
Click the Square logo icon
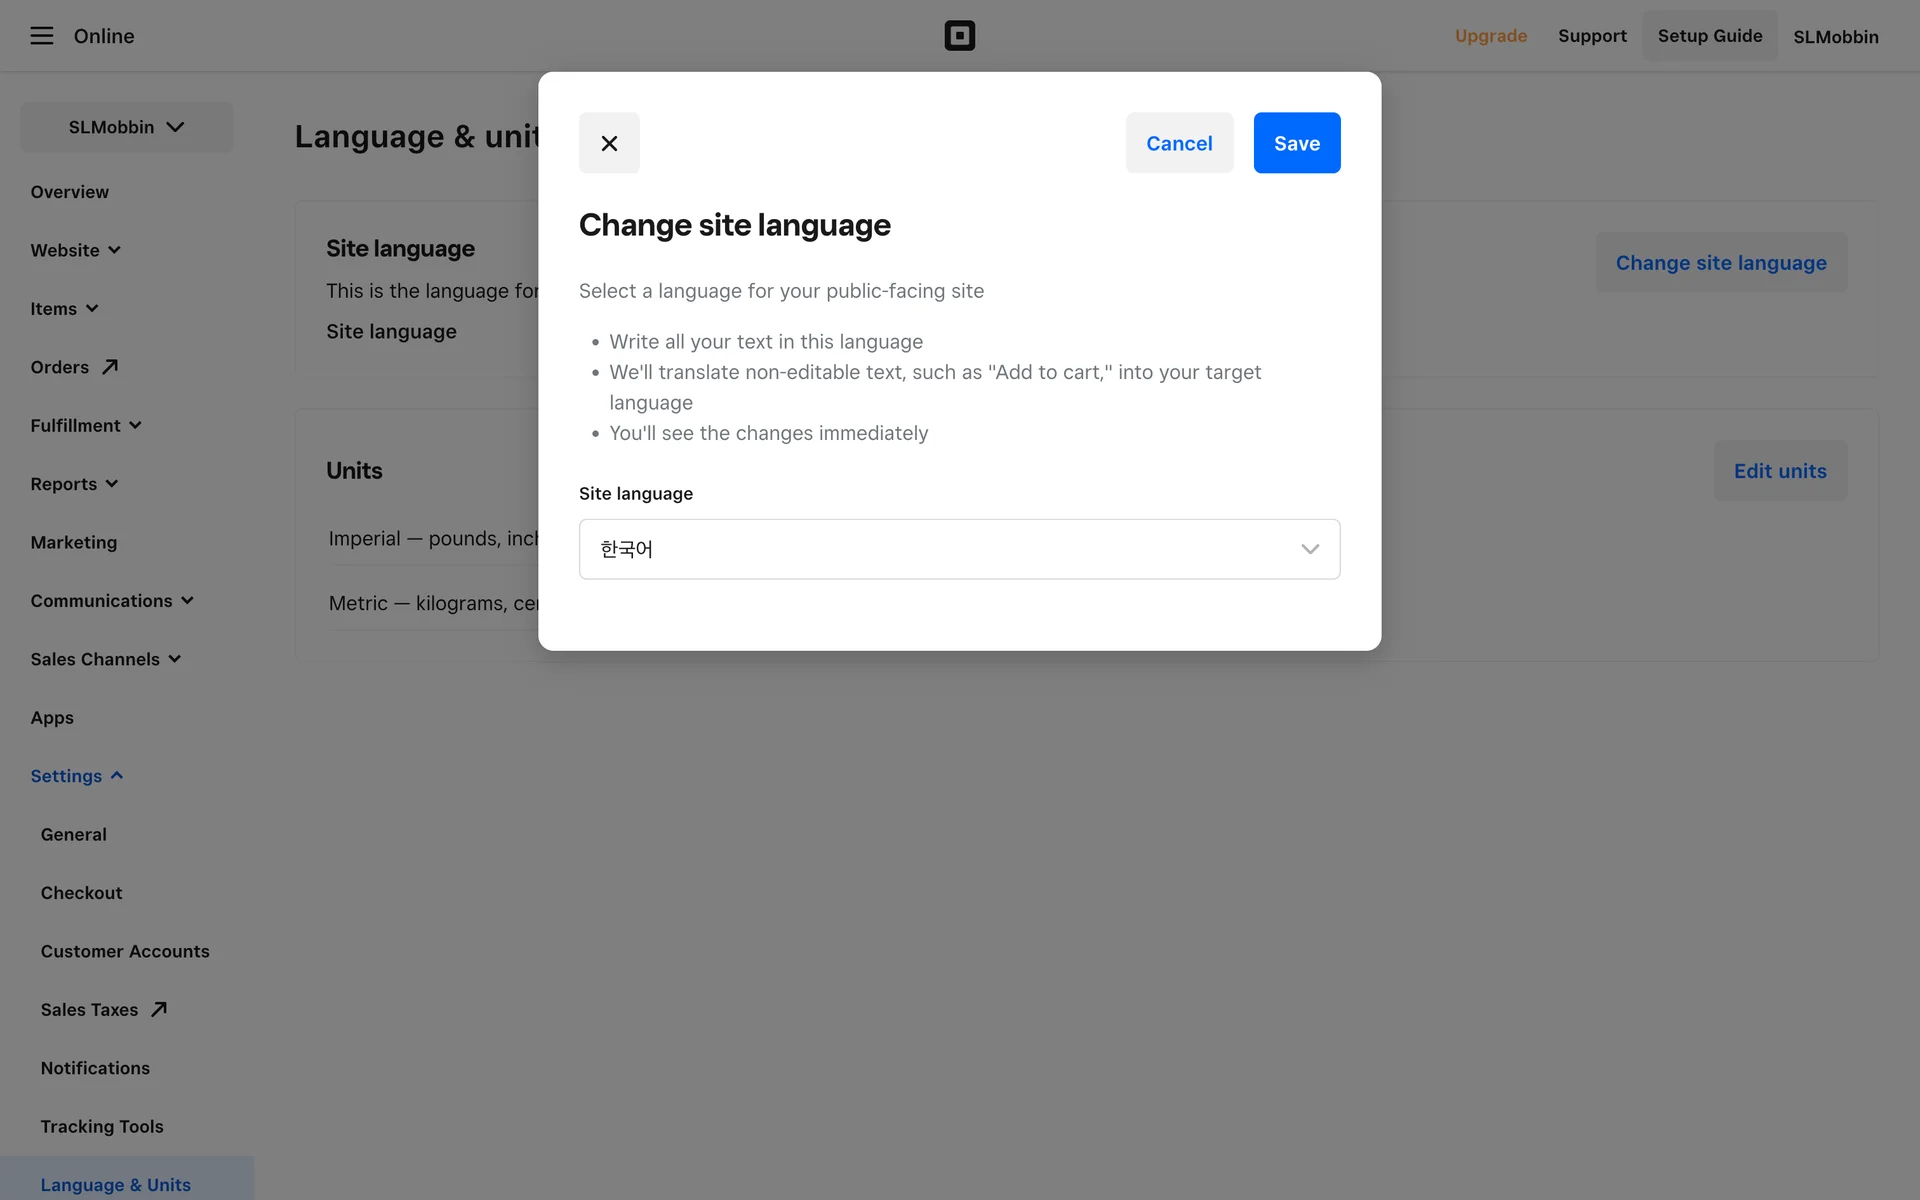click(x=959, y=36)
